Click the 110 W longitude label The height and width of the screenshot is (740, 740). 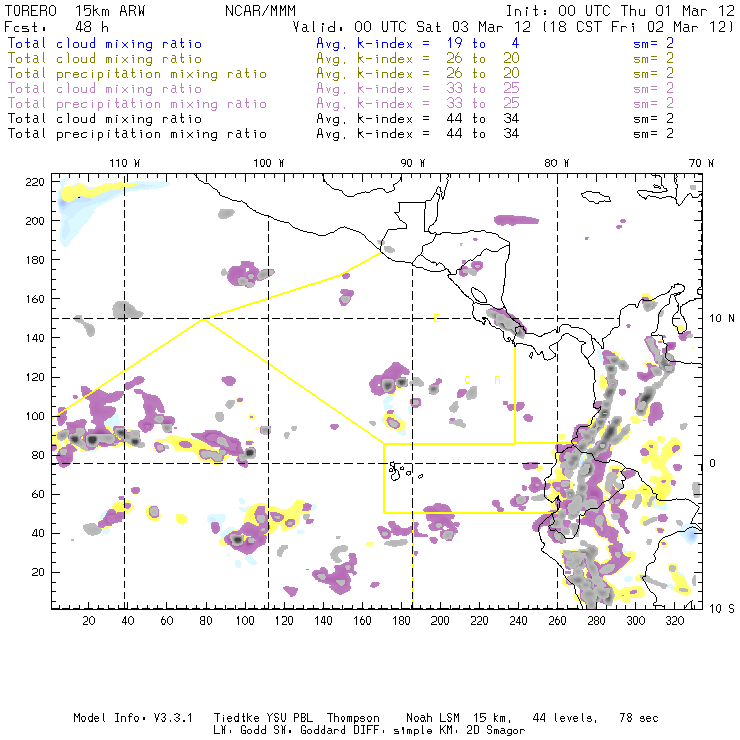click(x=124, y=162)
